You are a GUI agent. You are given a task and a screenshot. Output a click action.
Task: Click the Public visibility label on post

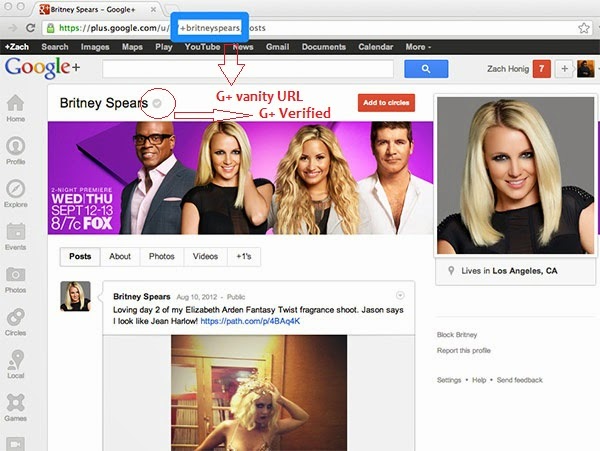click(236, 297)
